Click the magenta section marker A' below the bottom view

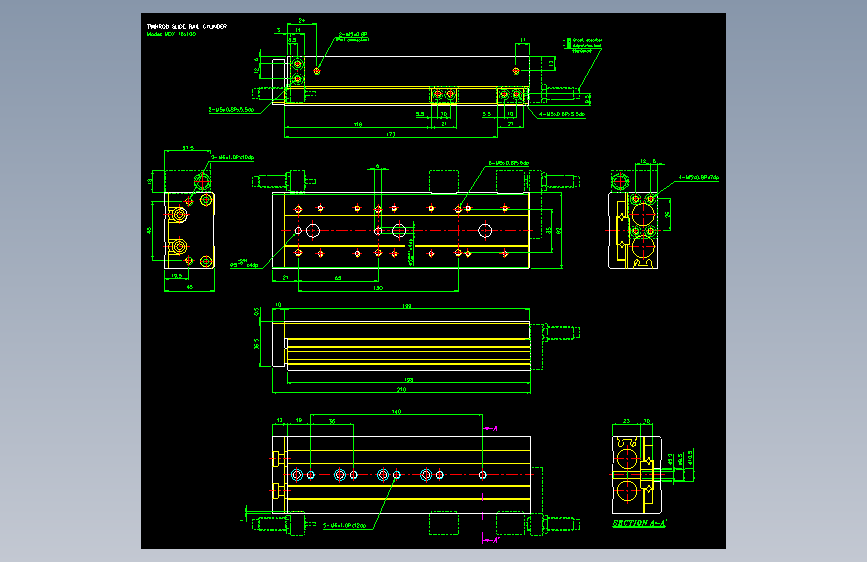(x=491, y=540)
